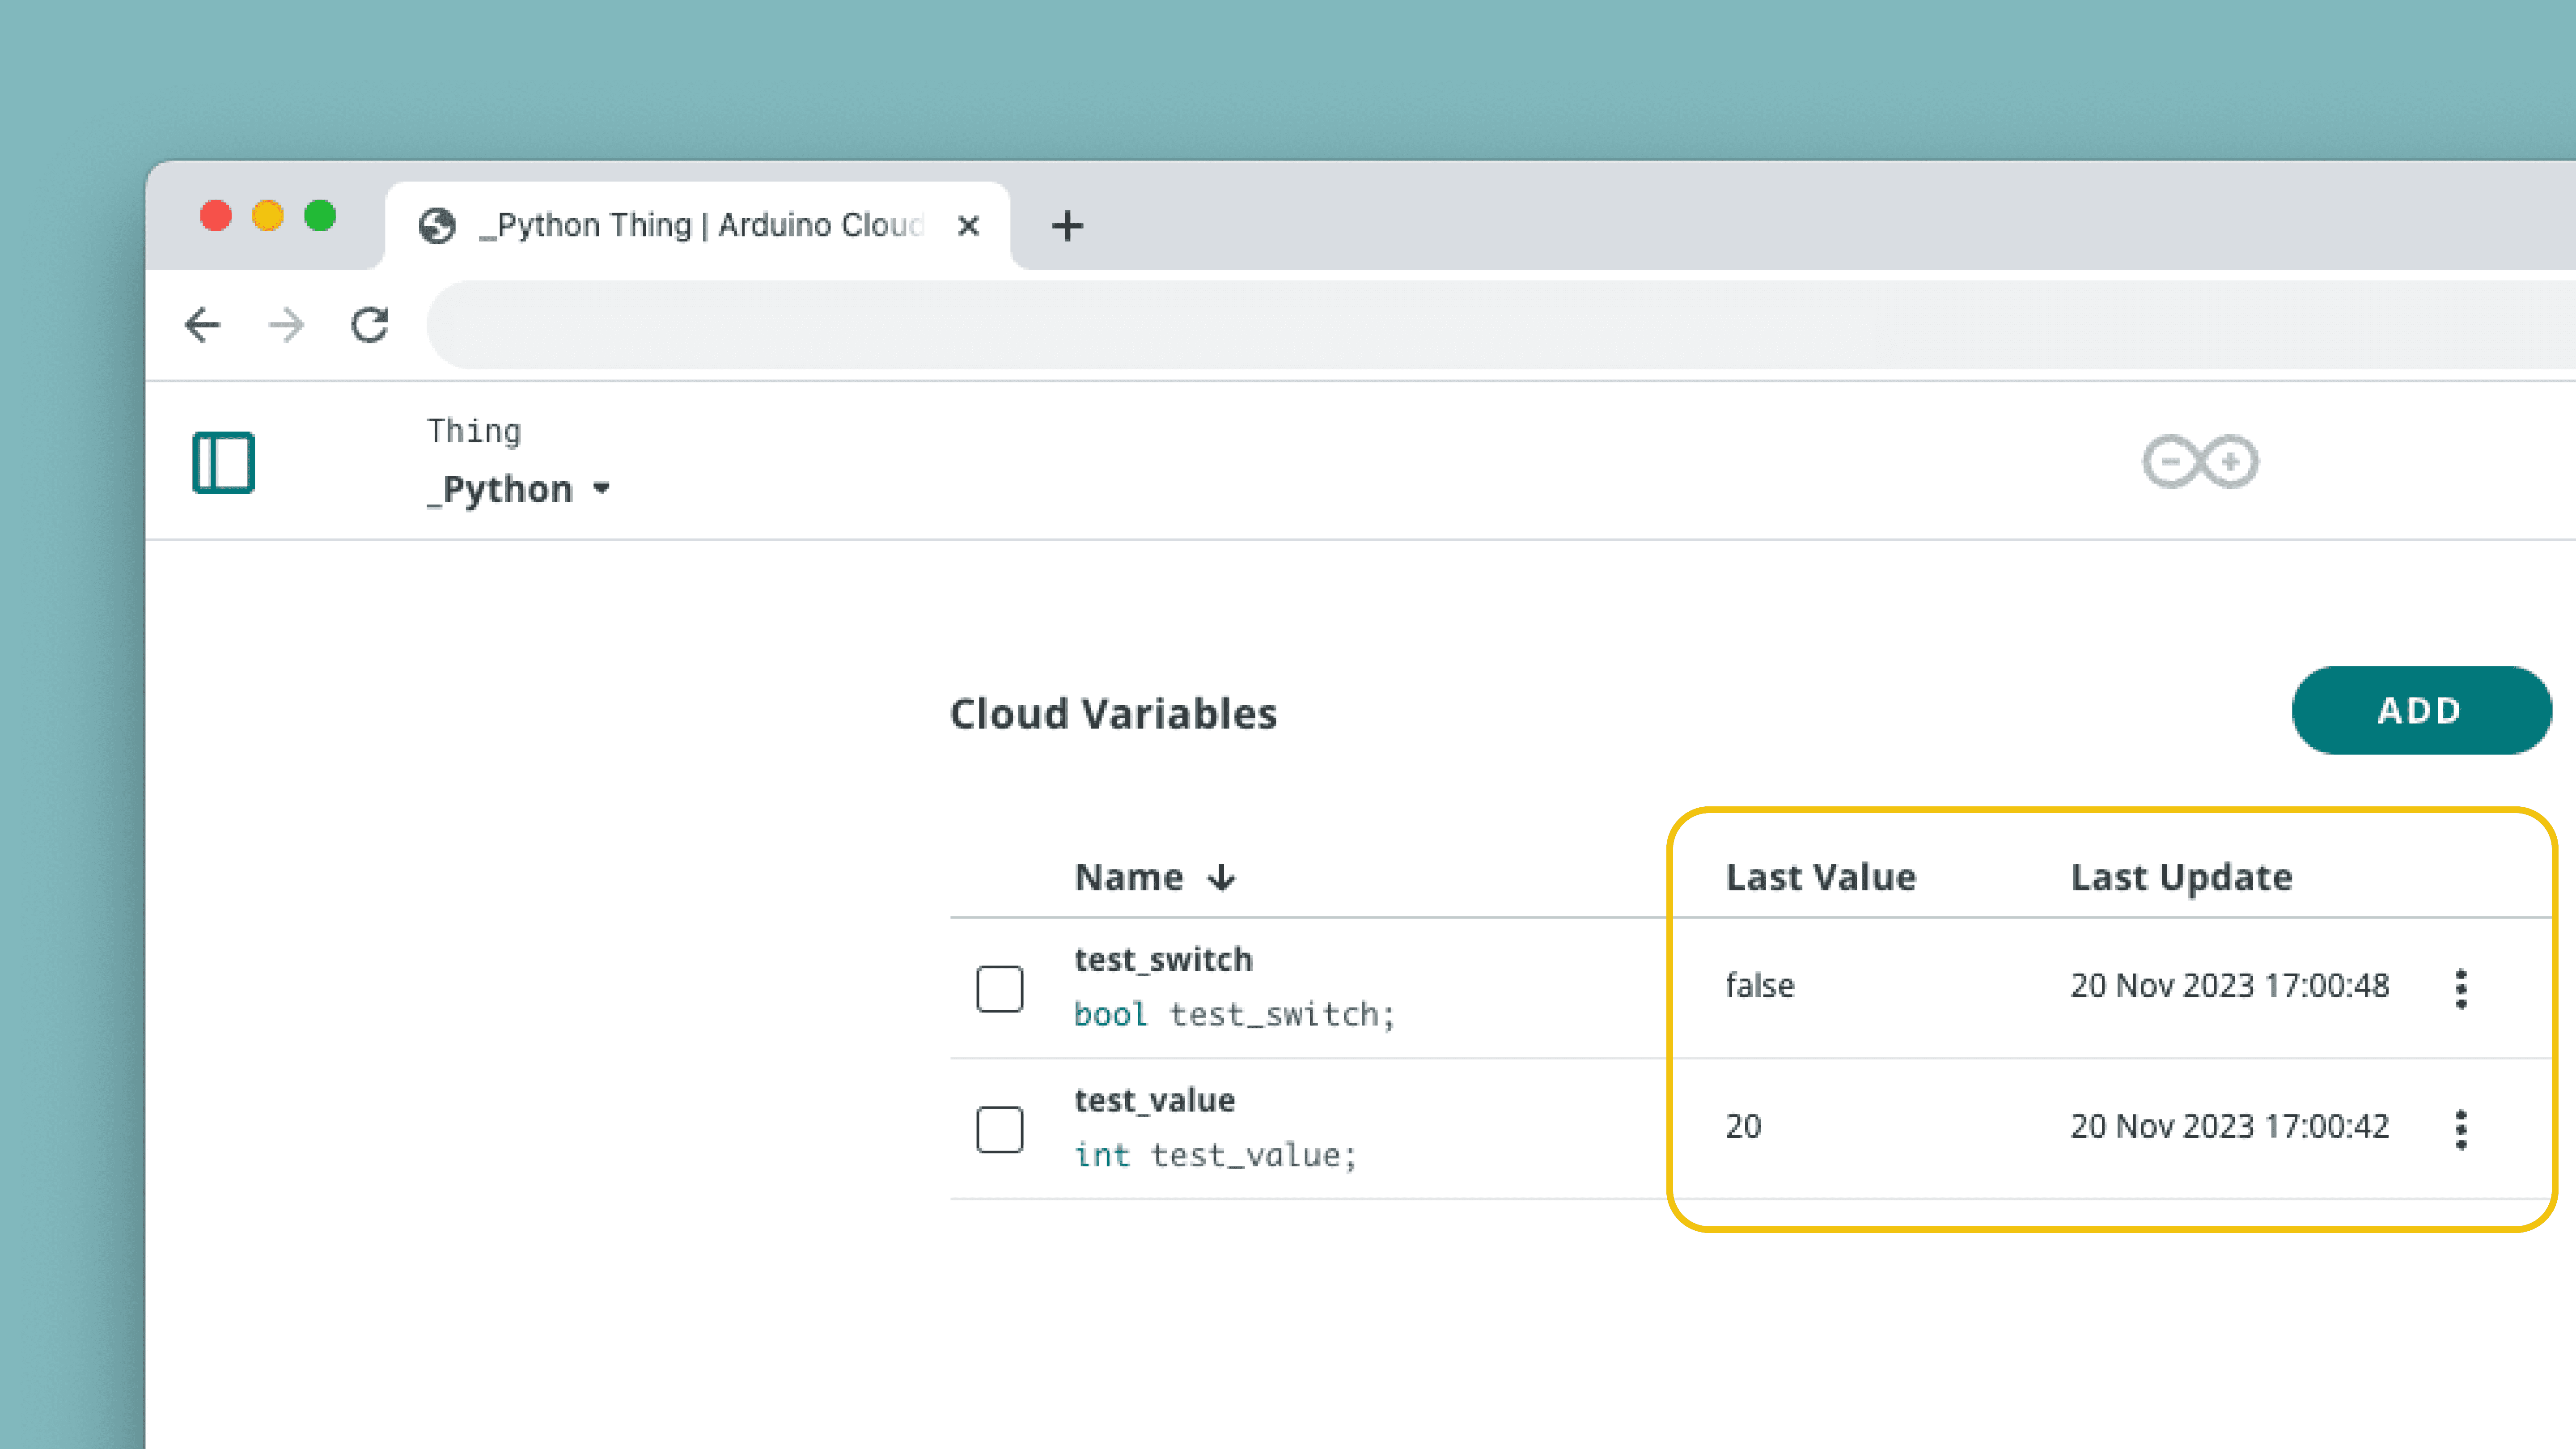
Task: Toggle the sidebar panel icon
Action: (x=223, y=462)
